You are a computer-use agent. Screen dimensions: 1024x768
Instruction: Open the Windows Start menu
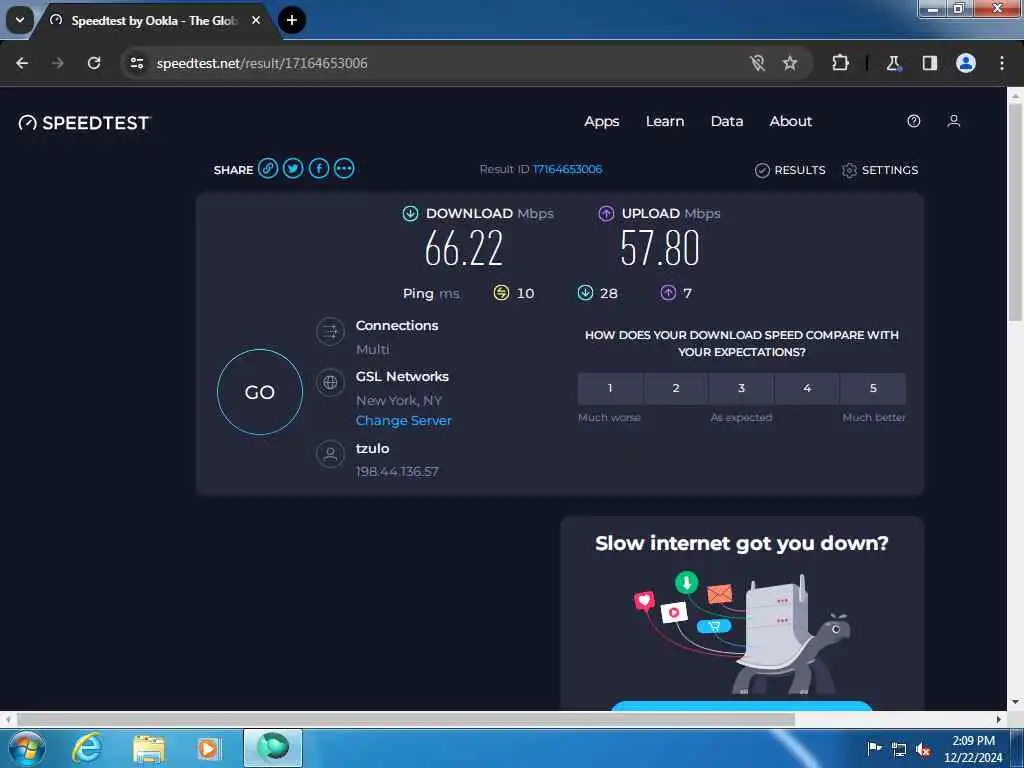pos(27,748)
